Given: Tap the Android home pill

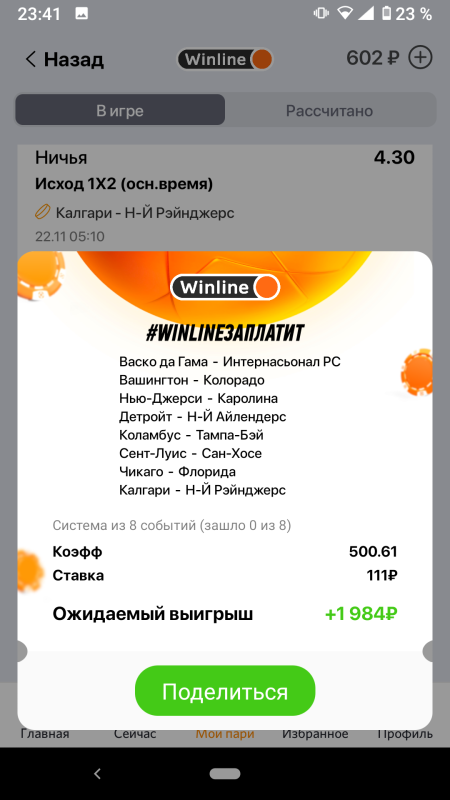Looking at the screenshot, I should coord(225,773).
